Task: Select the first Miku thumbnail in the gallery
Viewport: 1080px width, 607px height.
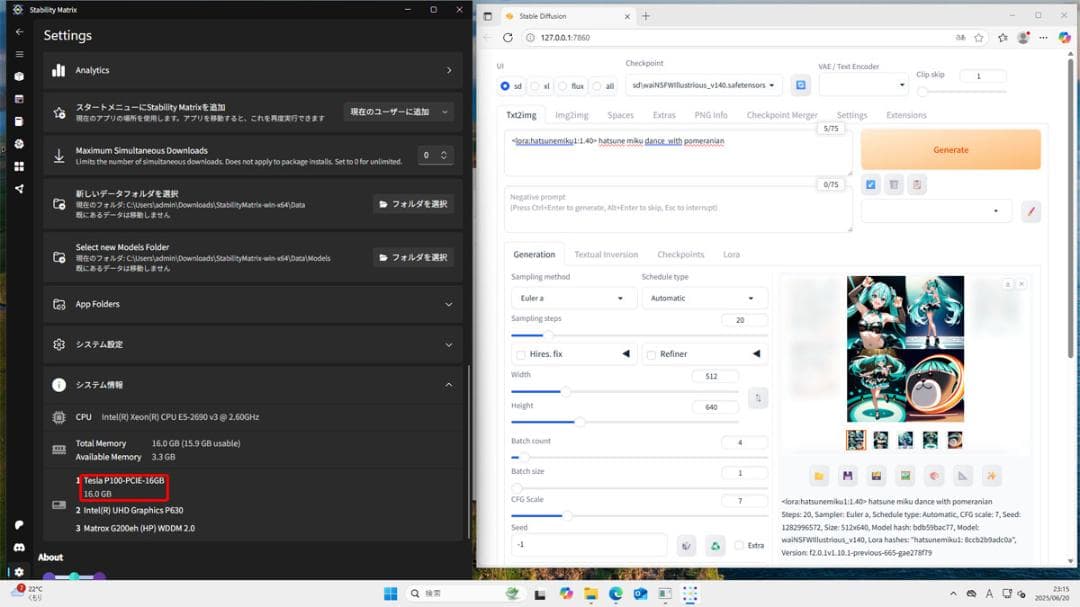Action: coord(855,439)
